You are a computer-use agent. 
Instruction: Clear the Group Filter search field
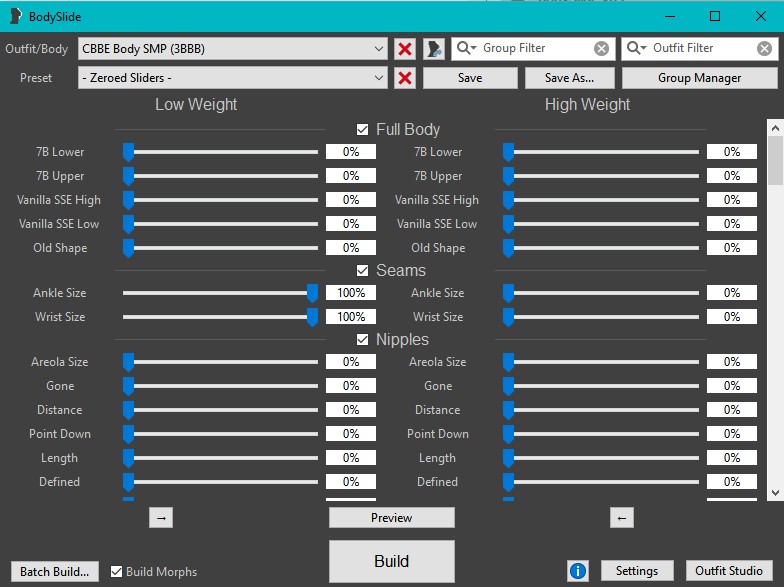tap(602, 48)
